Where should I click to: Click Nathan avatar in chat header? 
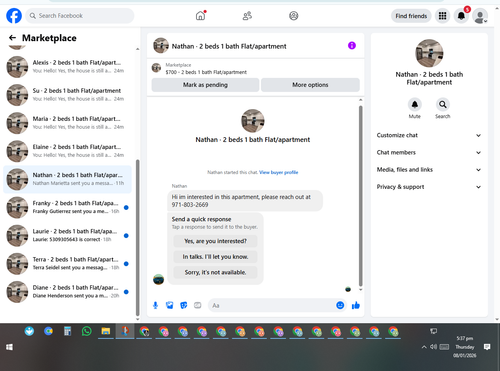tap(161, 45)
